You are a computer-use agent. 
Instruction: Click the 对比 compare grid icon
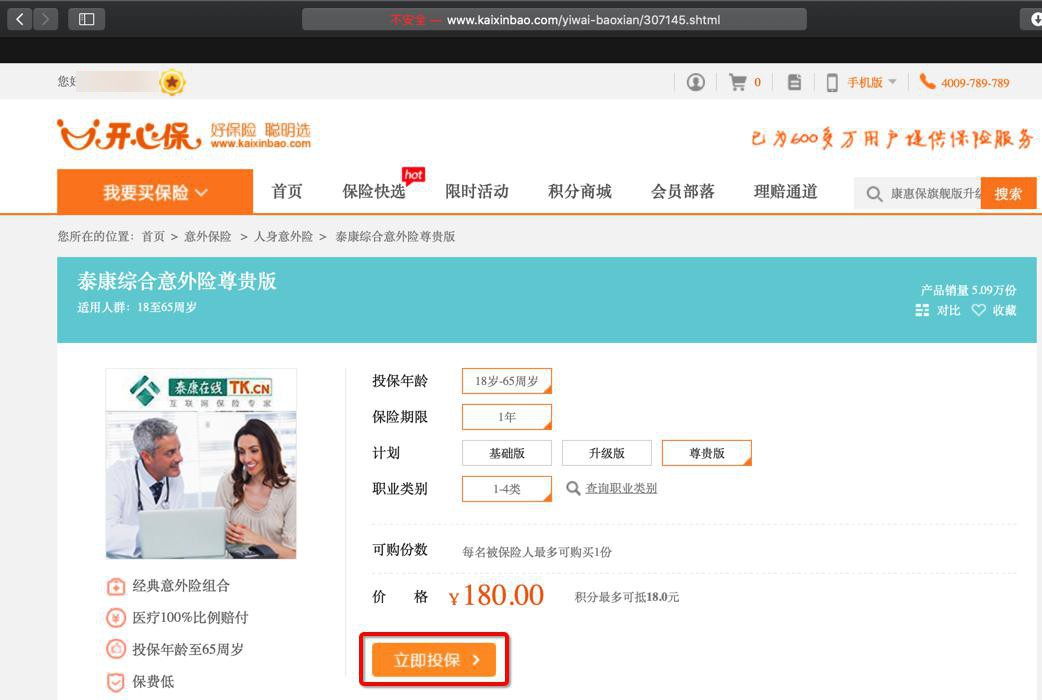922,310
